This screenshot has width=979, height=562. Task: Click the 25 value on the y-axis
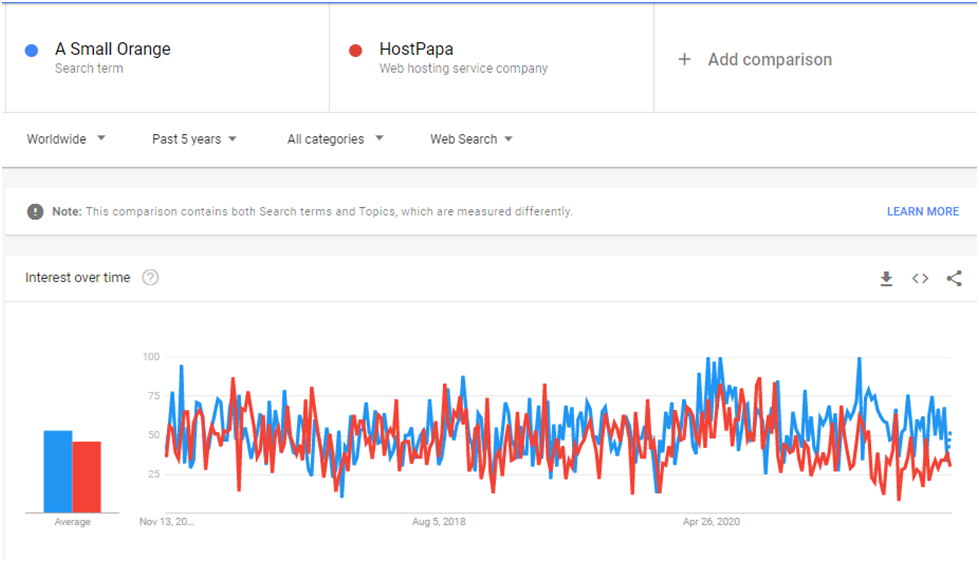click(x=154, y=474)
